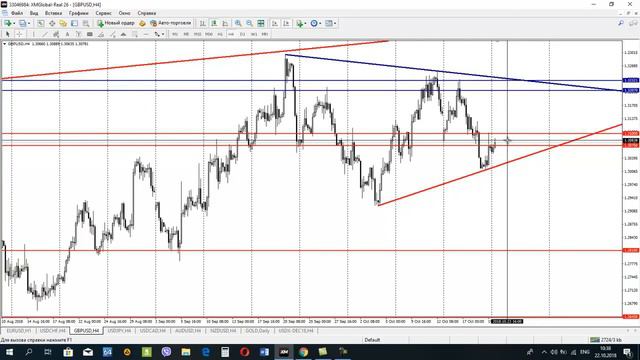
Task: Switch chart to line chart mode
Action: [225, 23]
